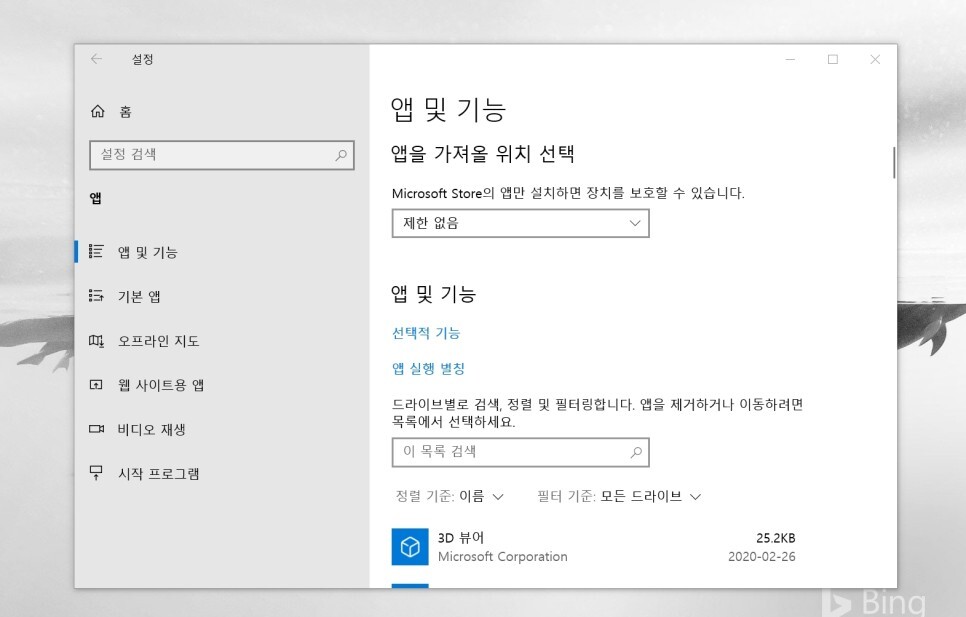Open the 선택적 기능 link

[x=426, y=333]
